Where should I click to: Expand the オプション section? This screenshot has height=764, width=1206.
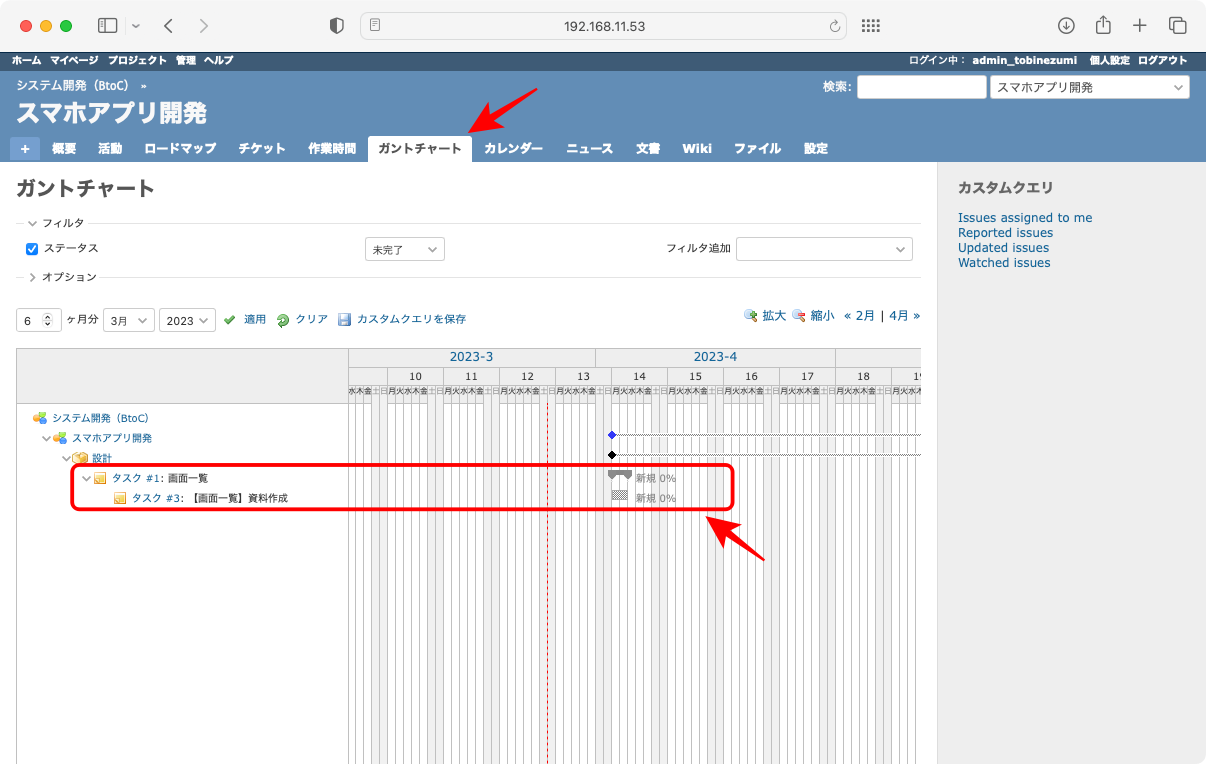pyautogui.click(x=33, y=277)
